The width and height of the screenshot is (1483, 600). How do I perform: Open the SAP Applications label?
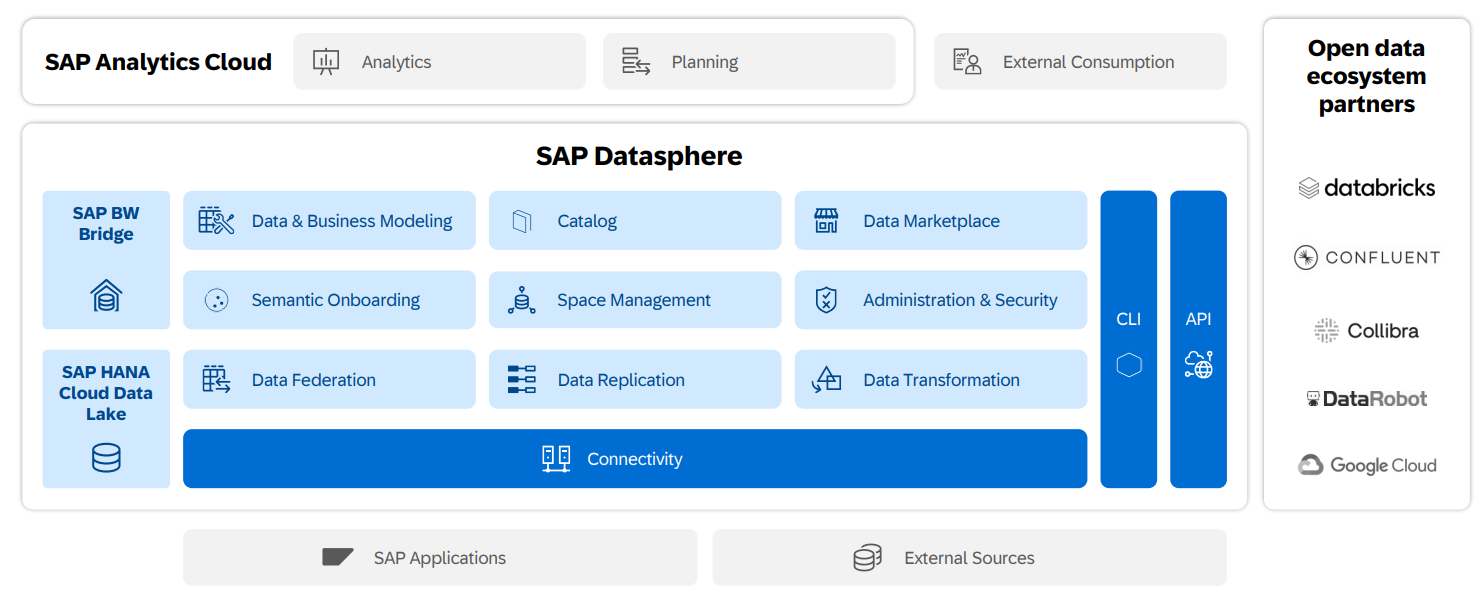tap(440, 558)
